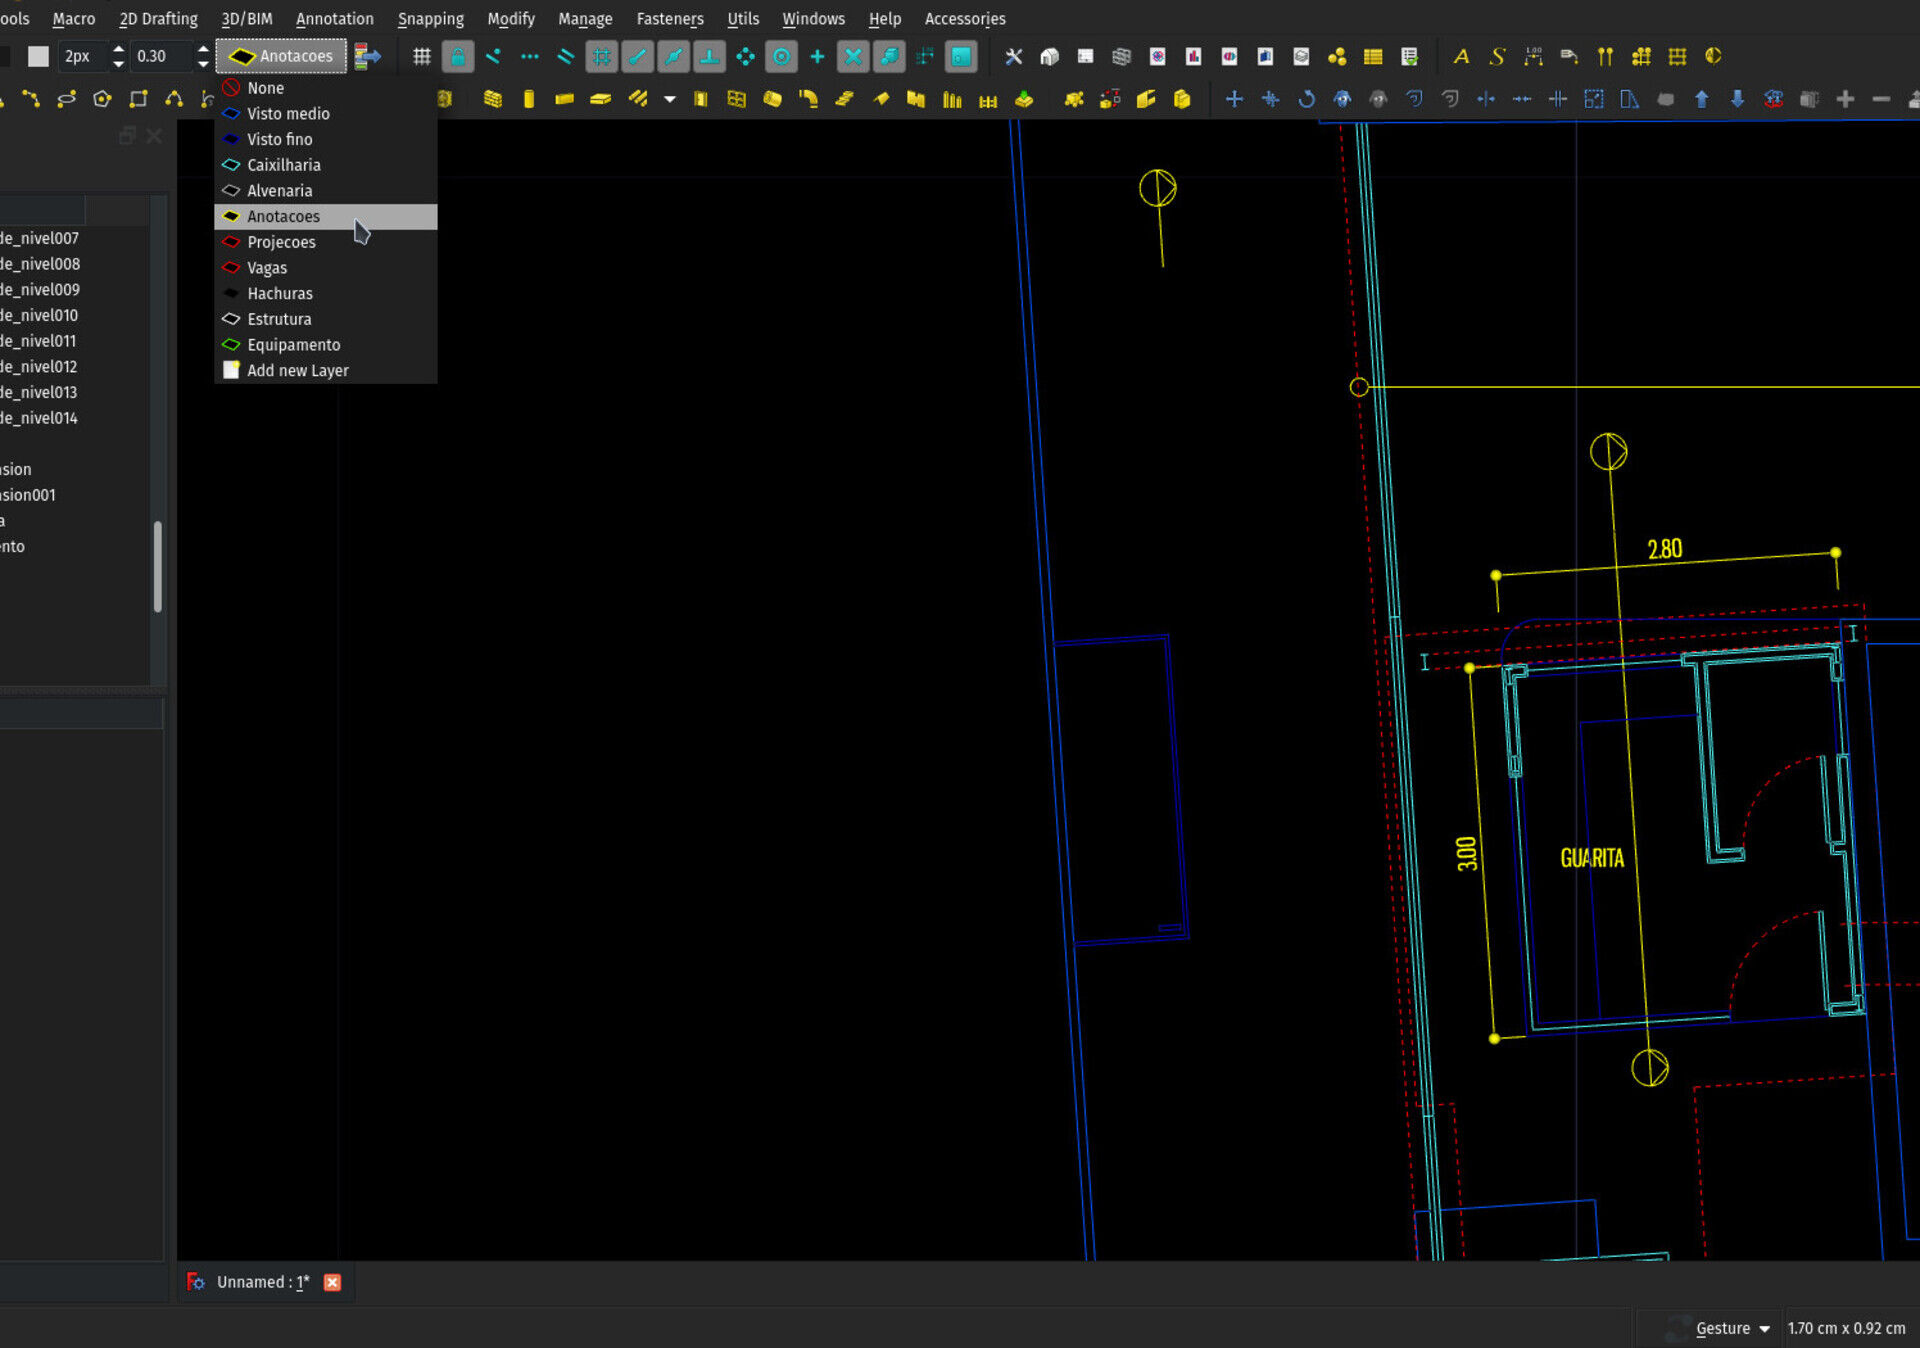Select the dimension tool
Screen dimensions: 1920x1348
(1533, 57)
